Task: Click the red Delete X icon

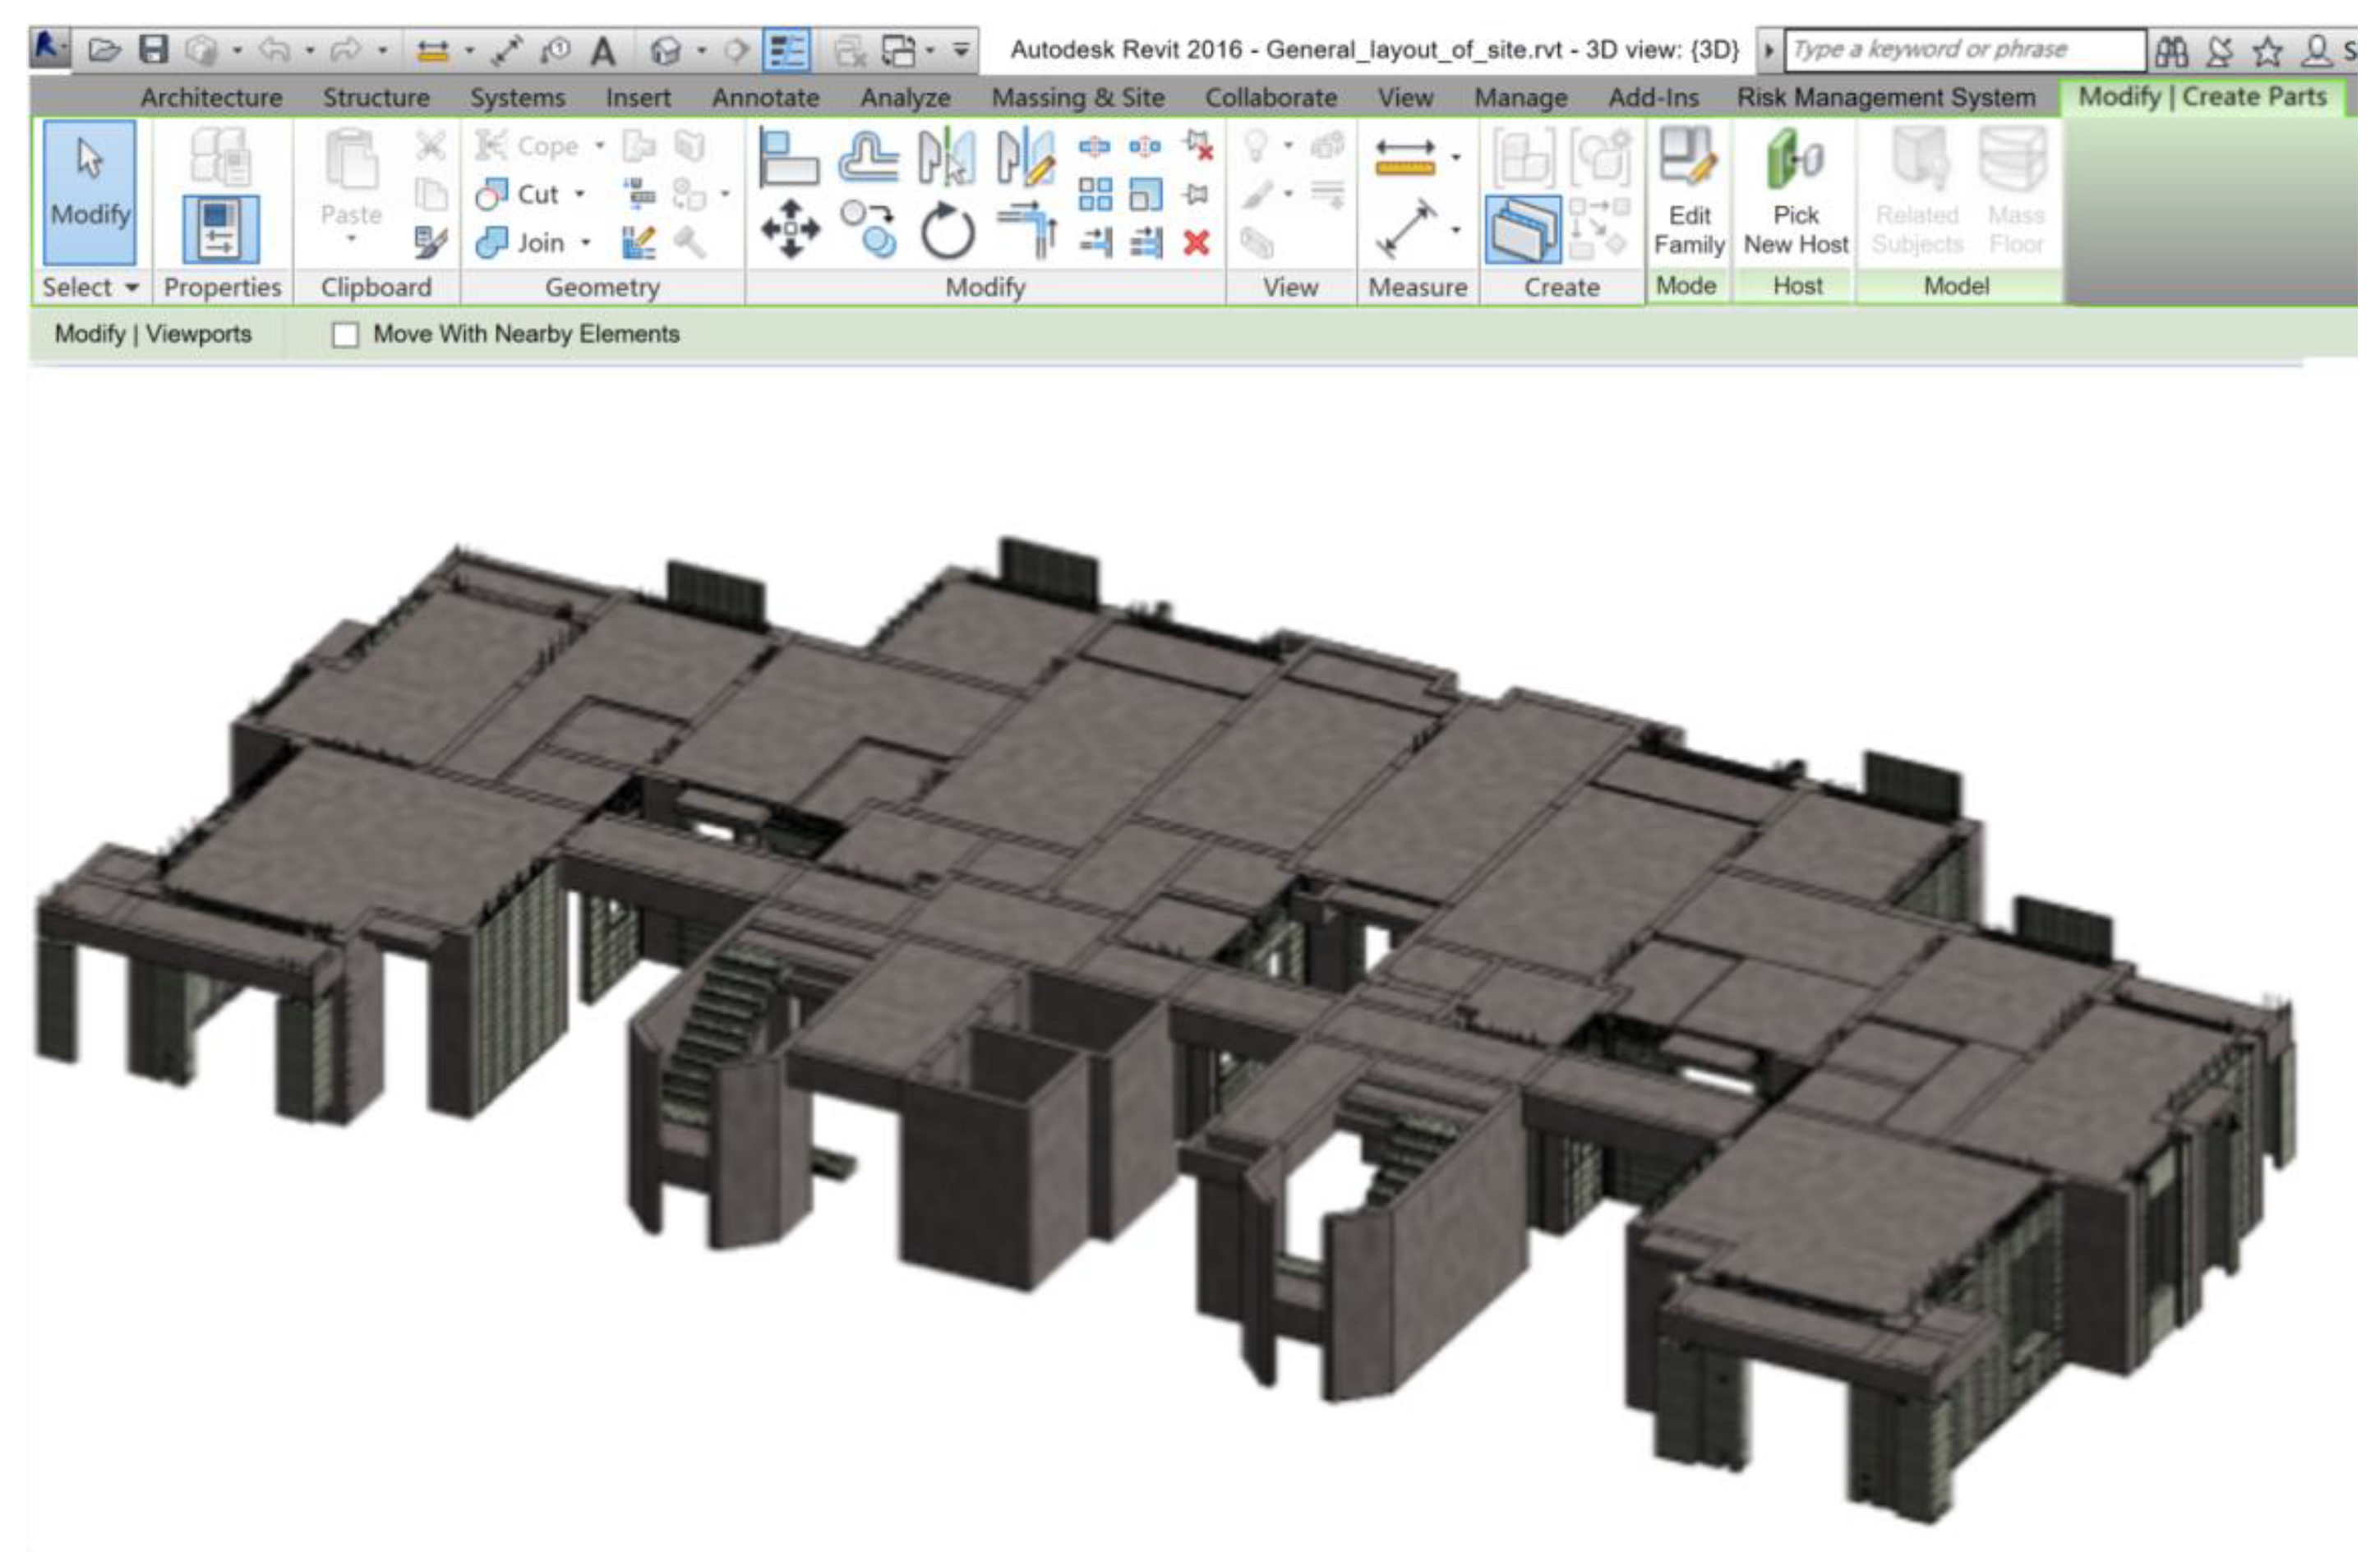Action: click(1196, 242)
